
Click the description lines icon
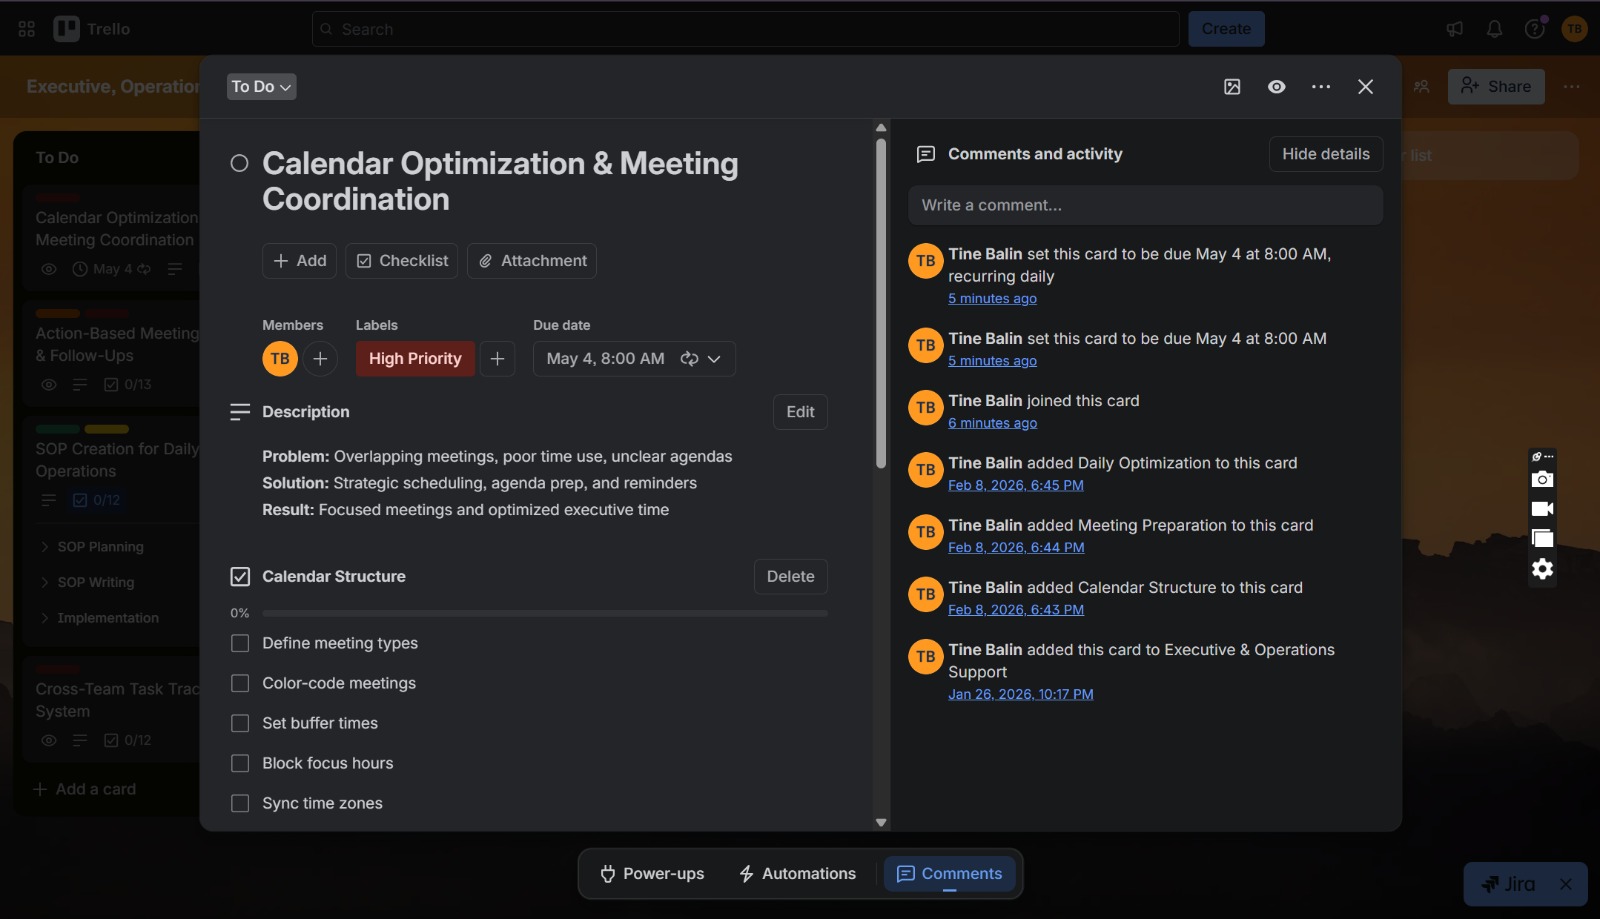click(x=240, y=412)
